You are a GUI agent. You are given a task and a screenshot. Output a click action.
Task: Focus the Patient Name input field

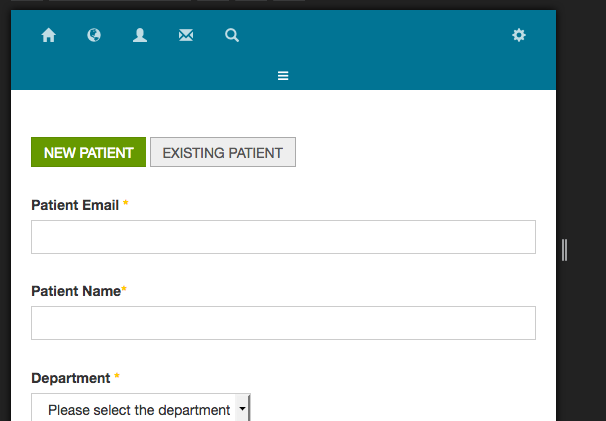coord(283,323)
